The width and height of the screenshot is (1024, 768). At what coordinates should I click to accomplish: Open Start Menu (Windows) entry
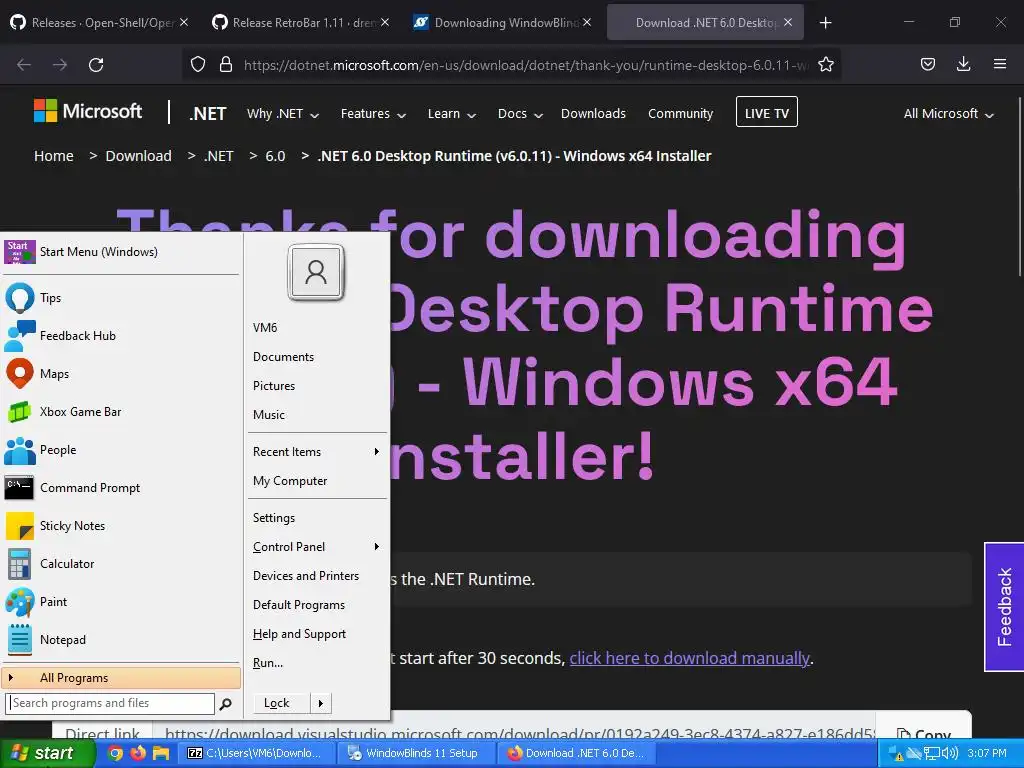pyautogui.click(x=121, y=252)
